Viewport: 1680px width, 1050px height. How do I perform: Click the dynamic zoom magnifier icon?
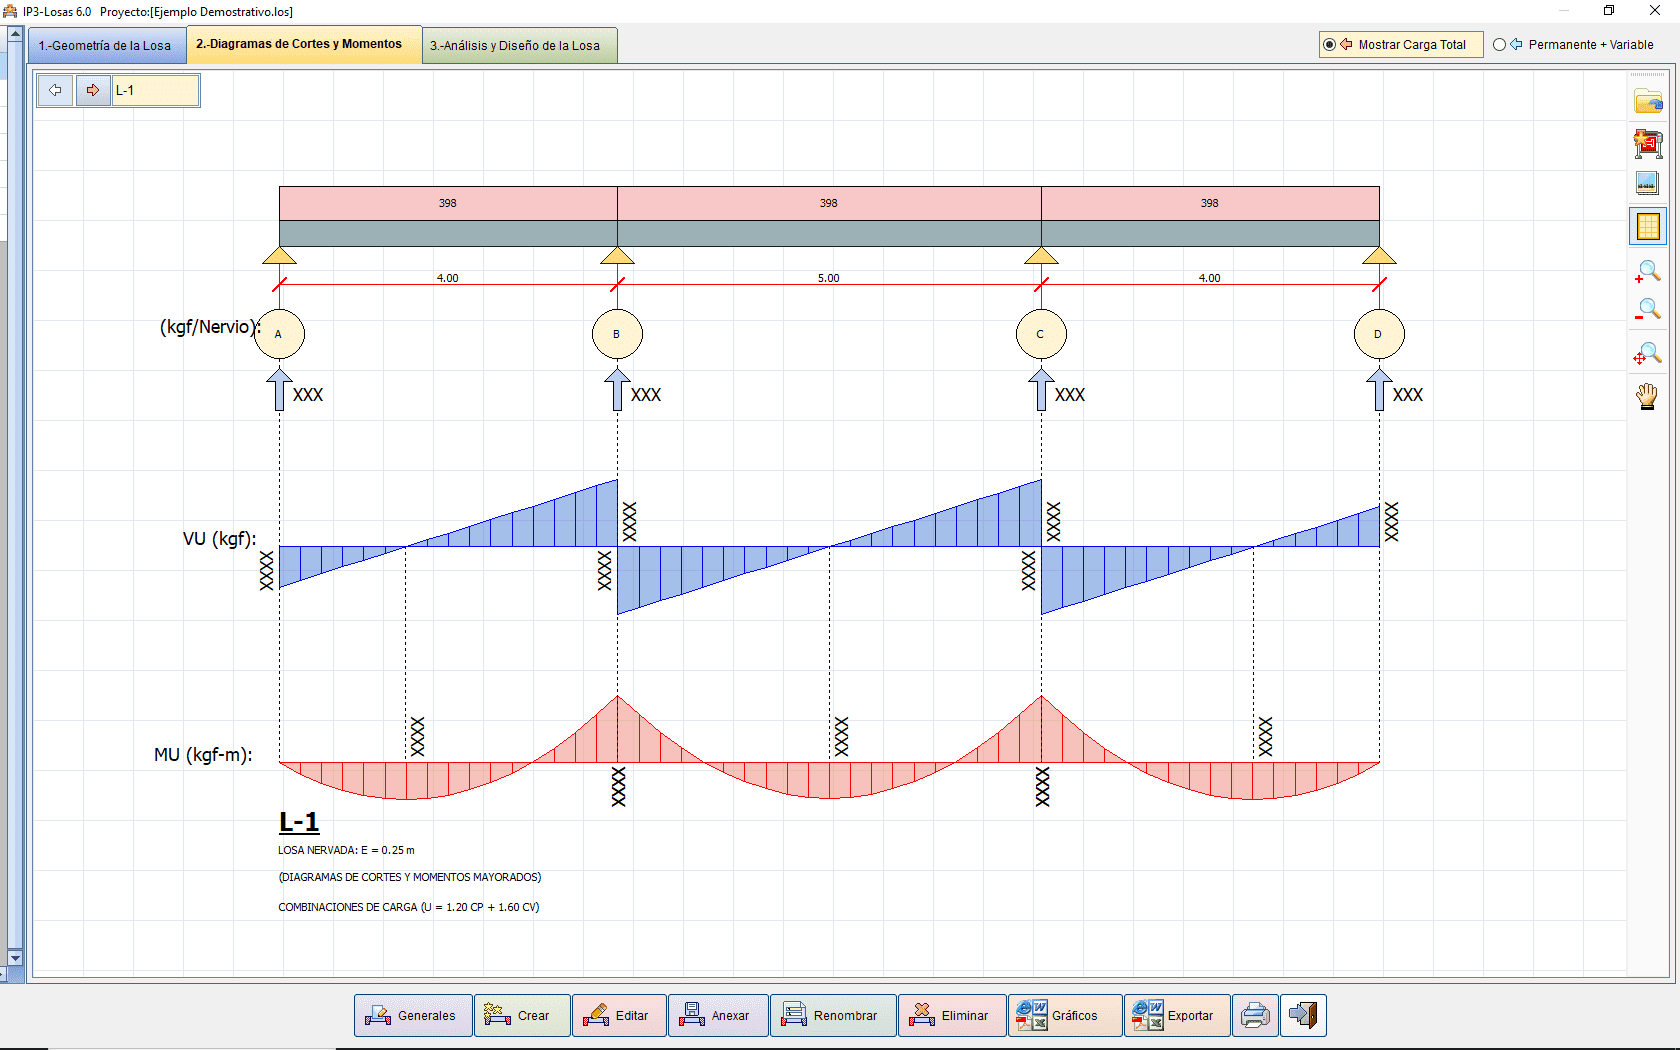[1649, 353]
